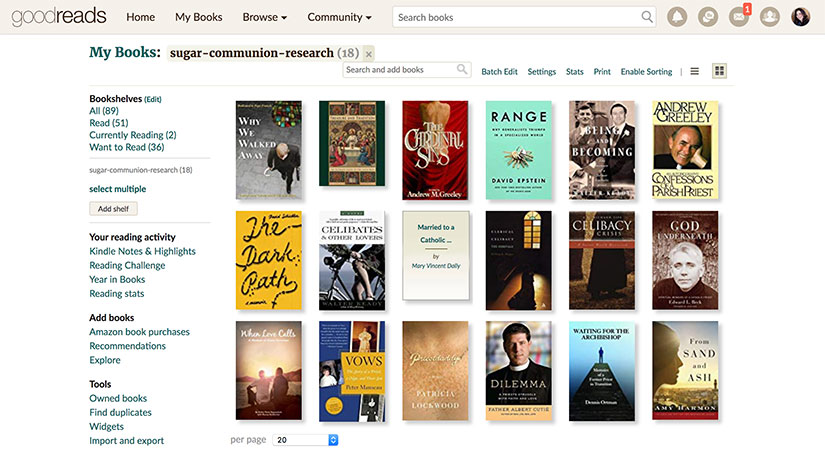
Task: Open Recommendations link
Action: [x=127, y=346]
